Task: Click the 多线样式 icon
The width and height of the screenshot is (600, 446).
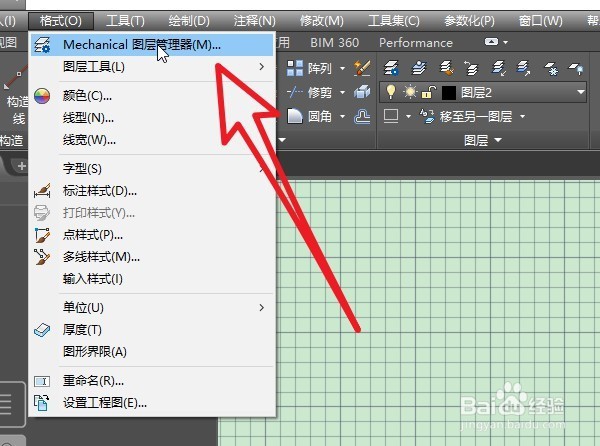Action: click(42, 257)
